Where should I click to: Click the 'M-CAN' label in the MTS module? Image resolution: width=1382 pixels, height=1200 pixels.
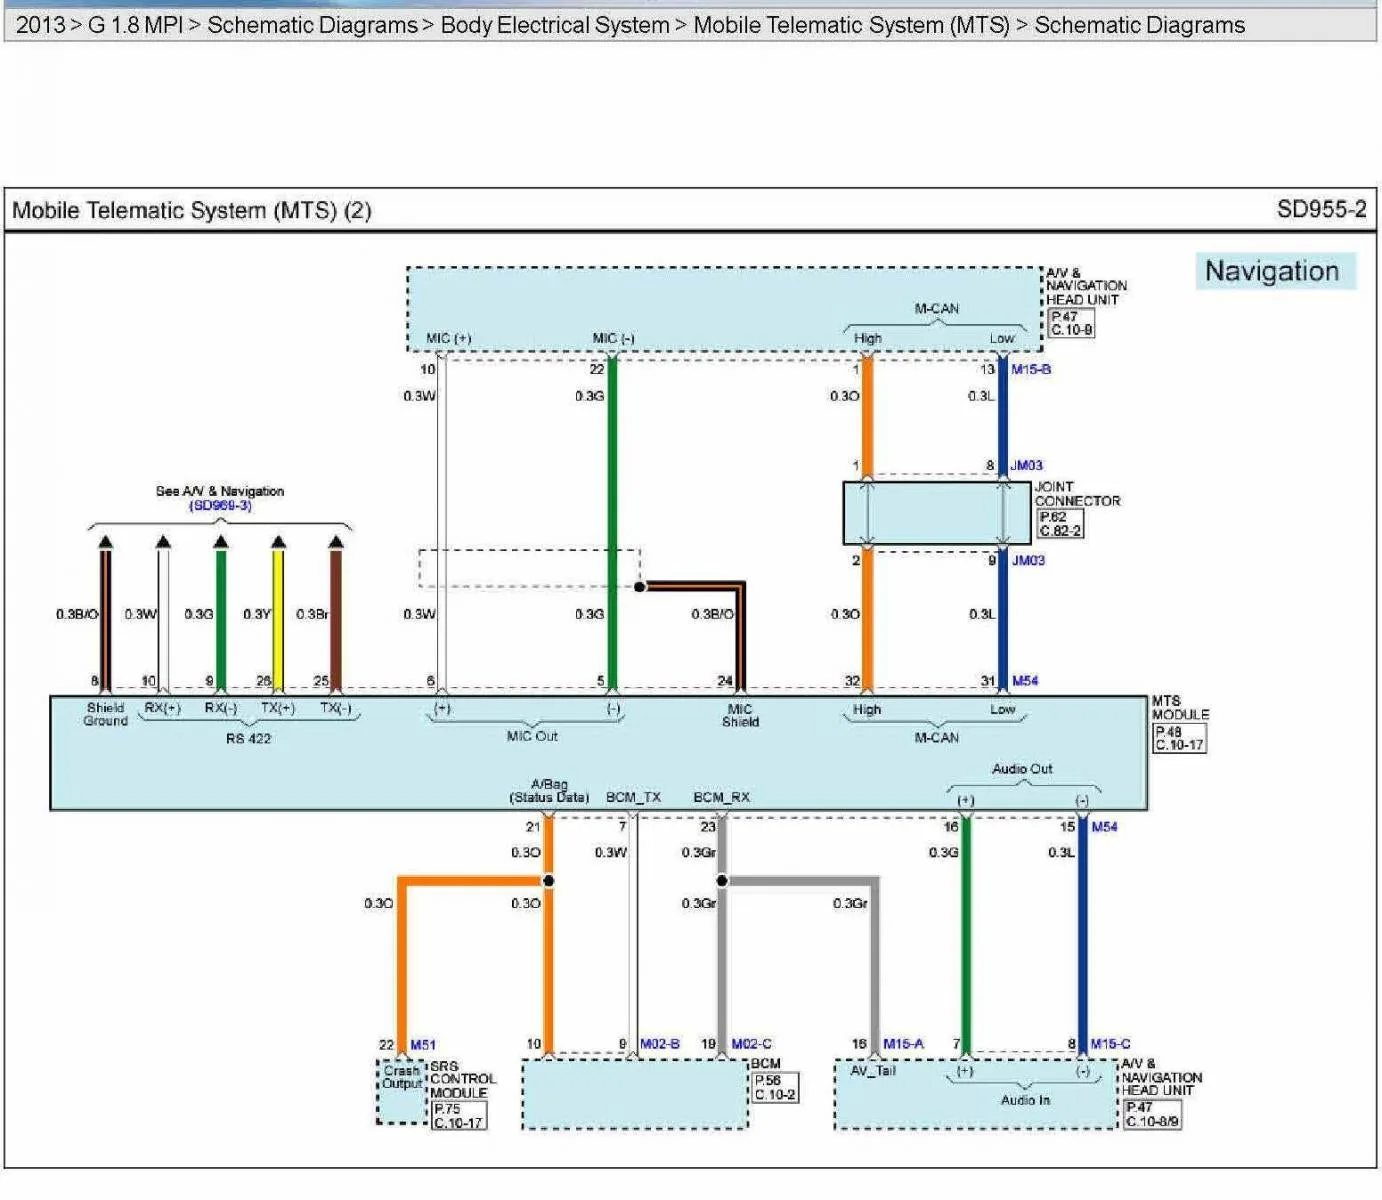(x=936, y=738)
